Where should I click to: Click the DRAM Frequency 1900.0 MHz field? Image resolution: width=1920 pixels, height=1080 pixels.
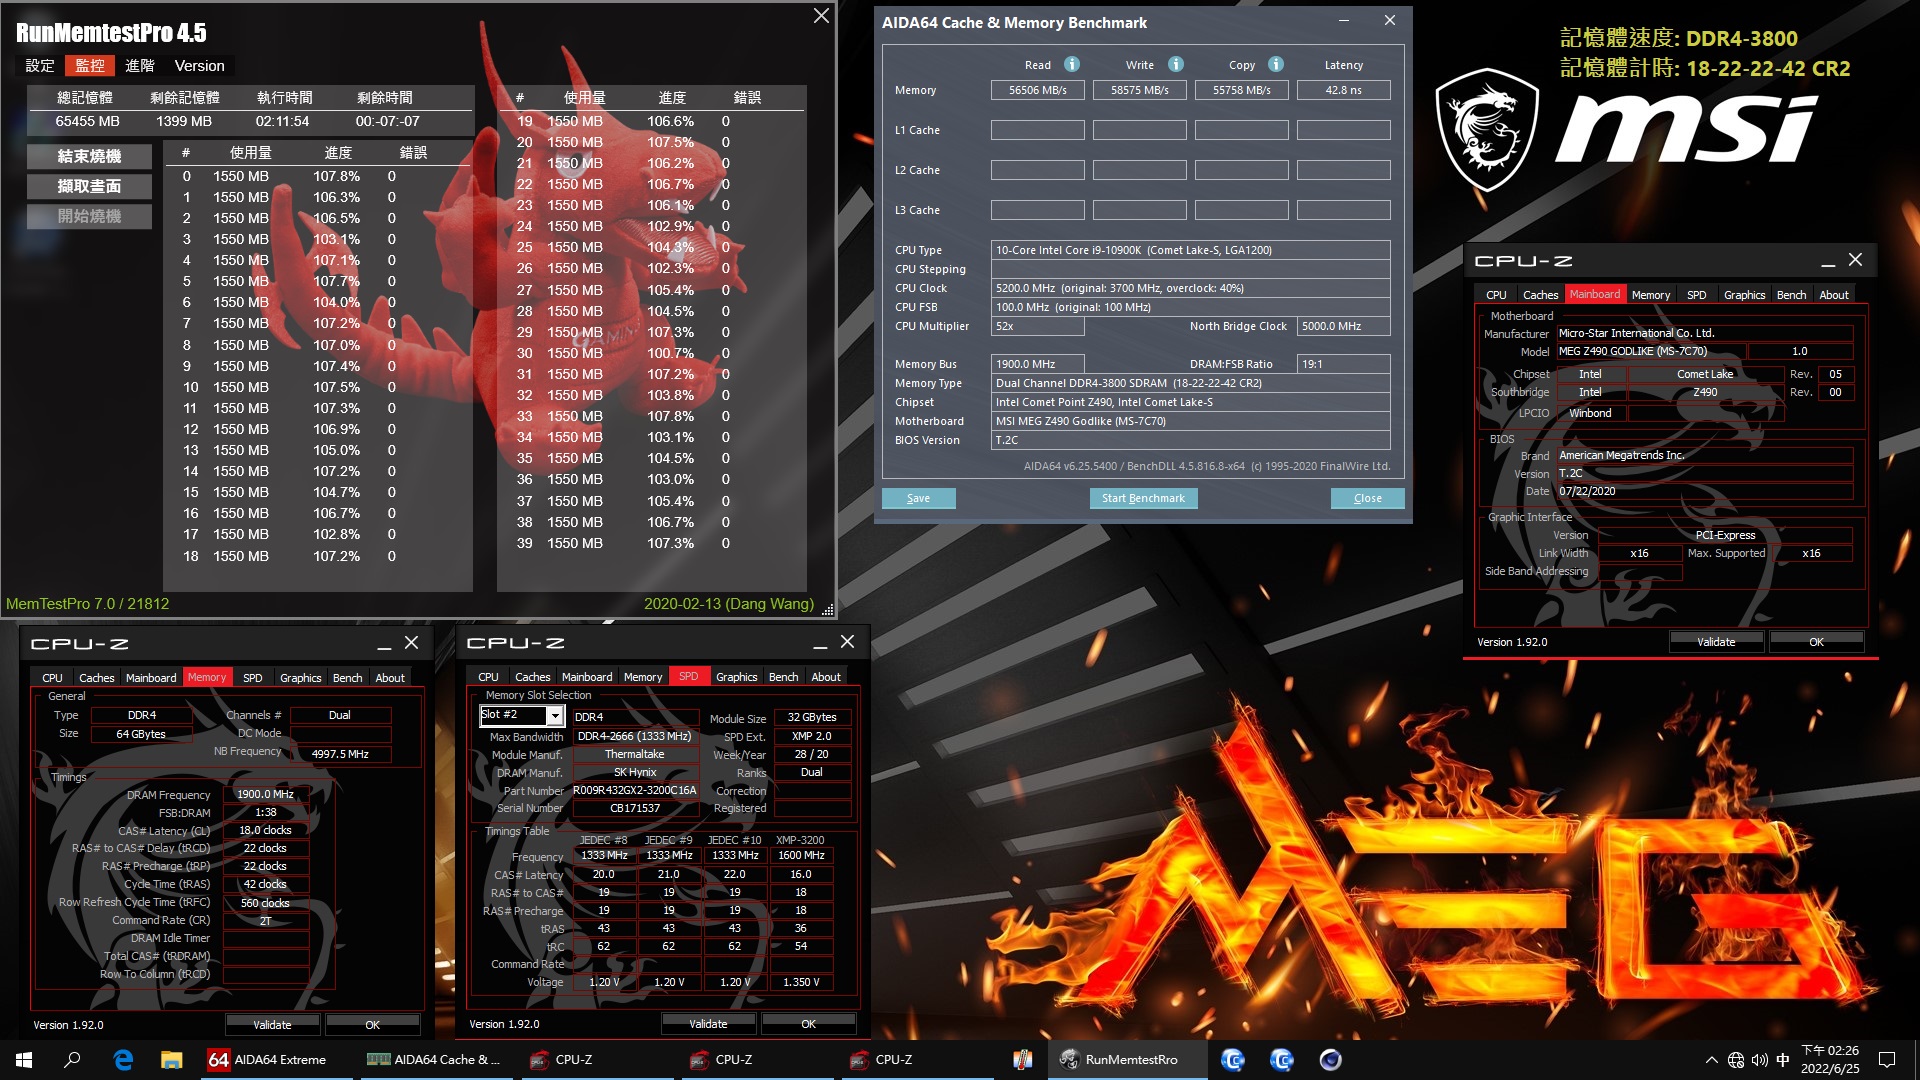tap(265, 794)
